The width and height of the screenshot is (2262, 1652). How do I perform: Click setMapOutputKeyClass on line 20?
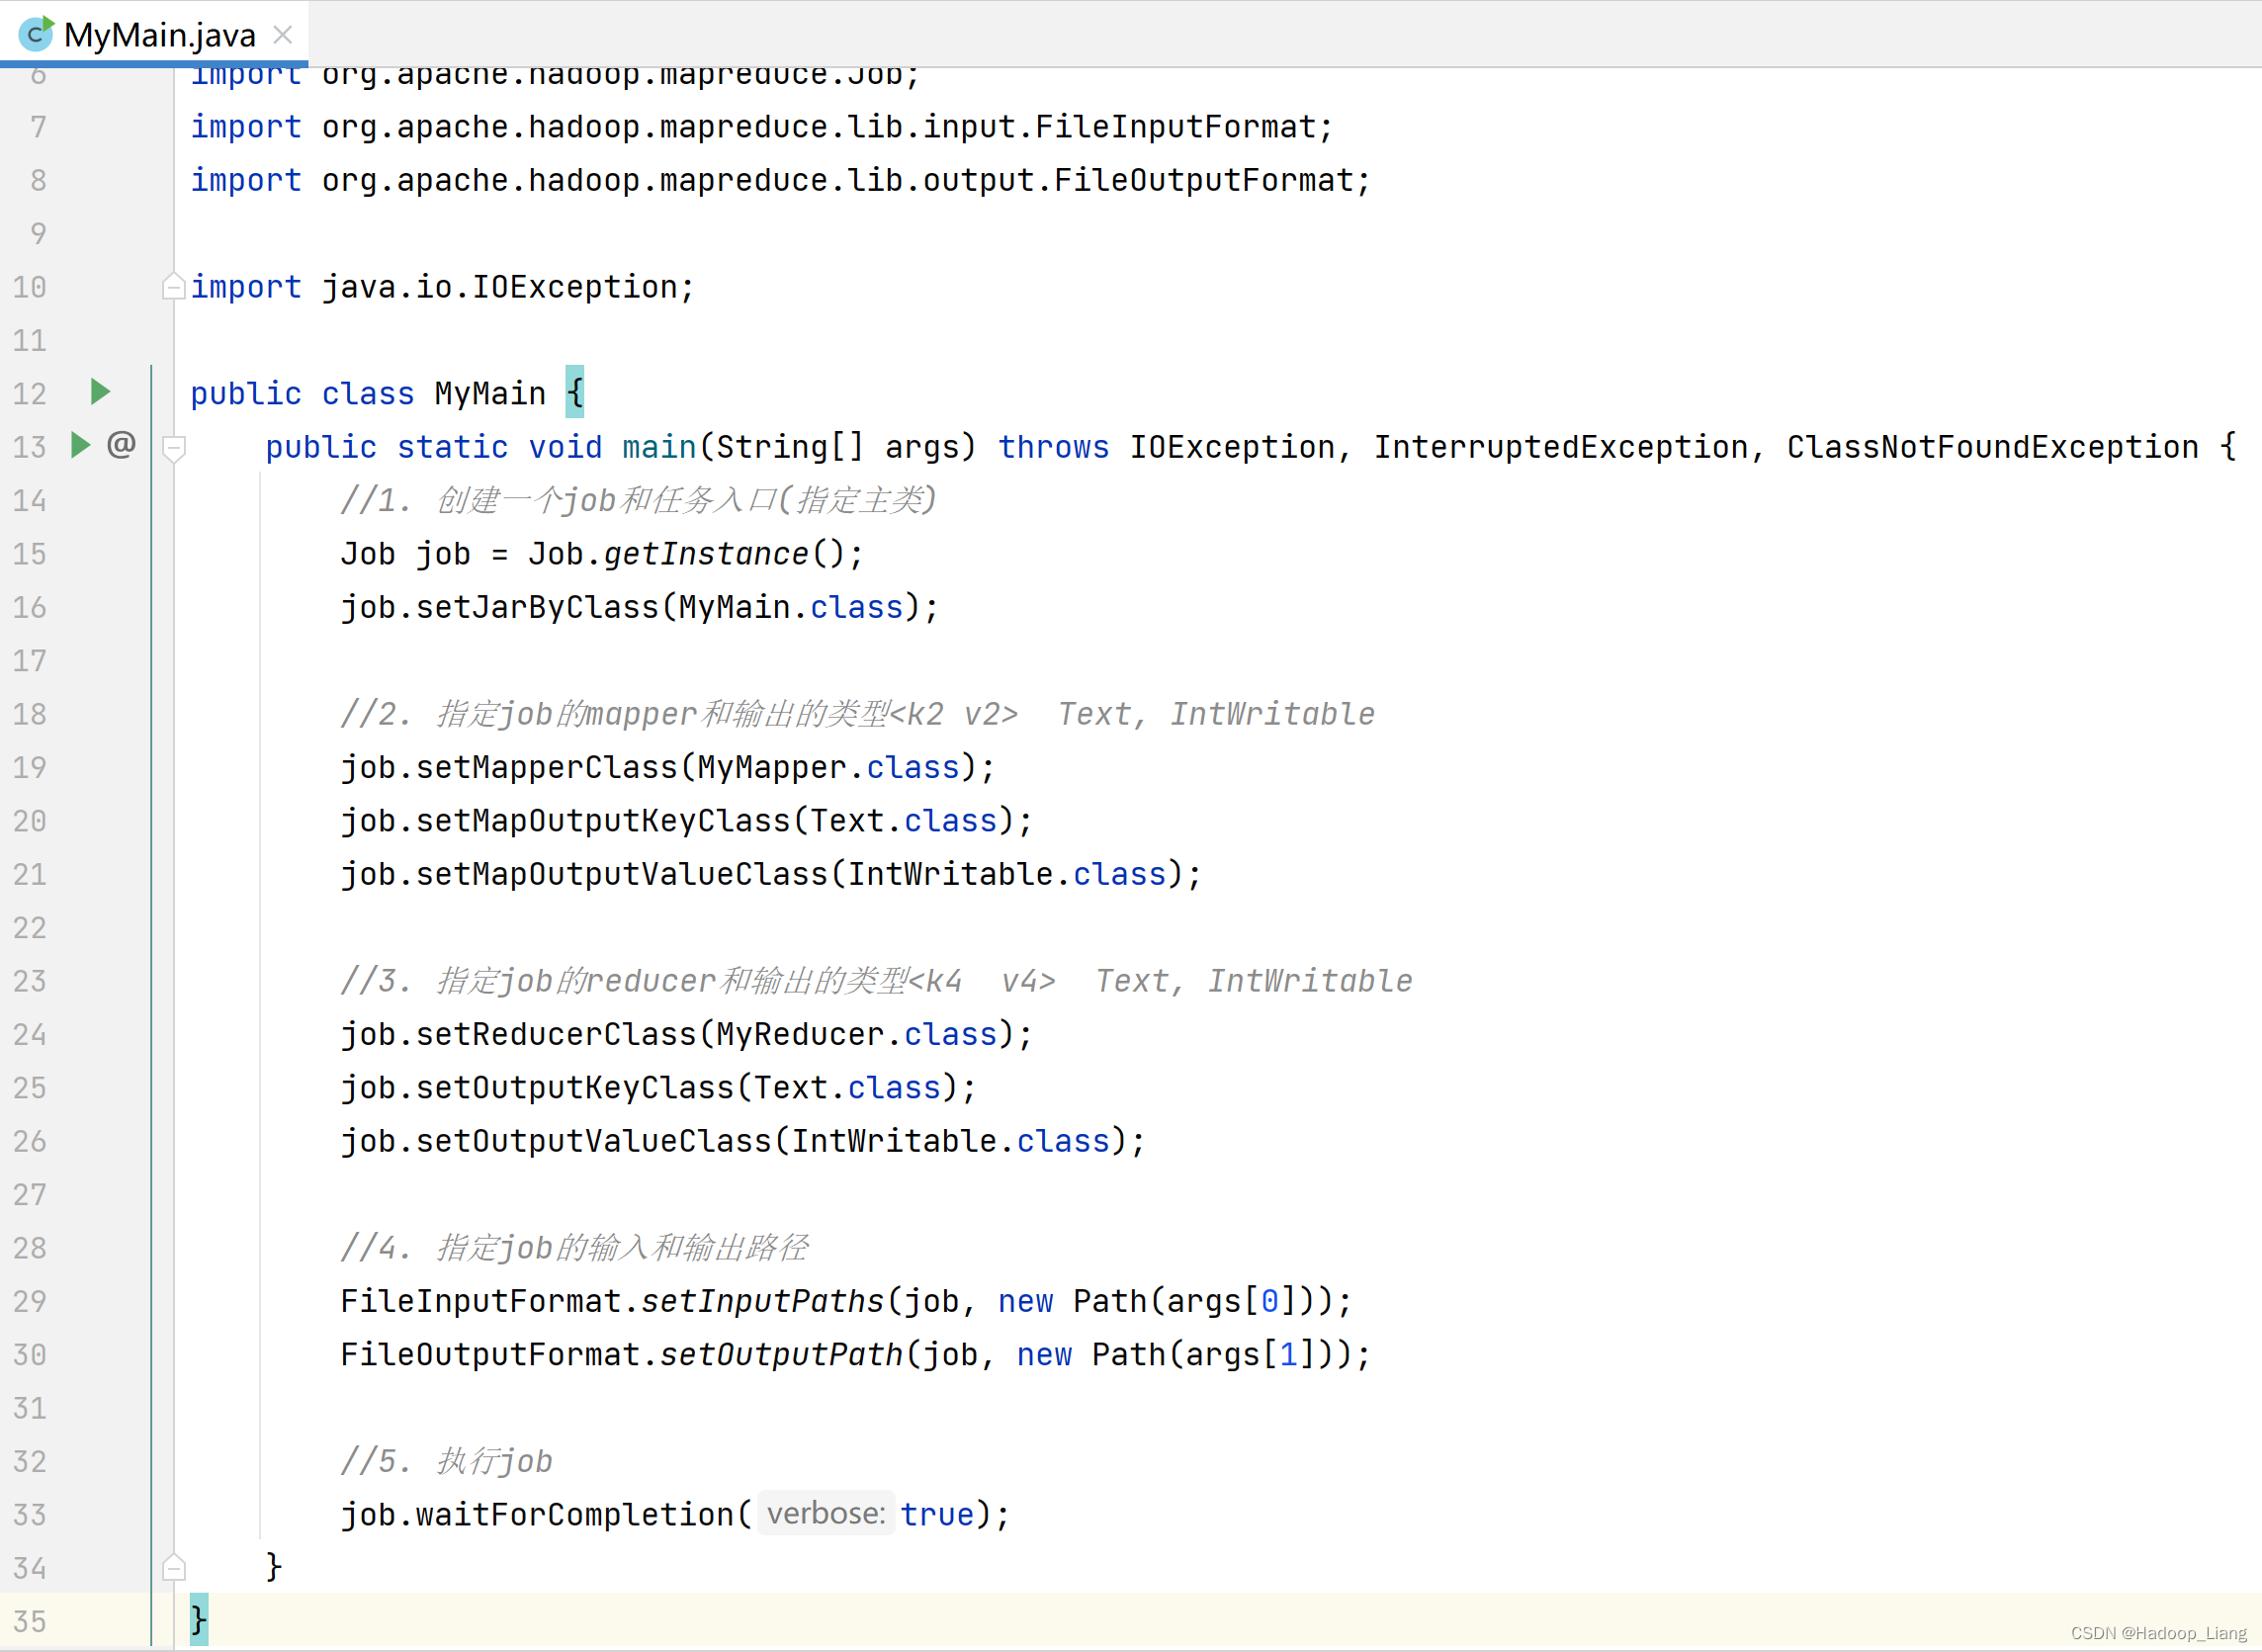click(603, 821)
